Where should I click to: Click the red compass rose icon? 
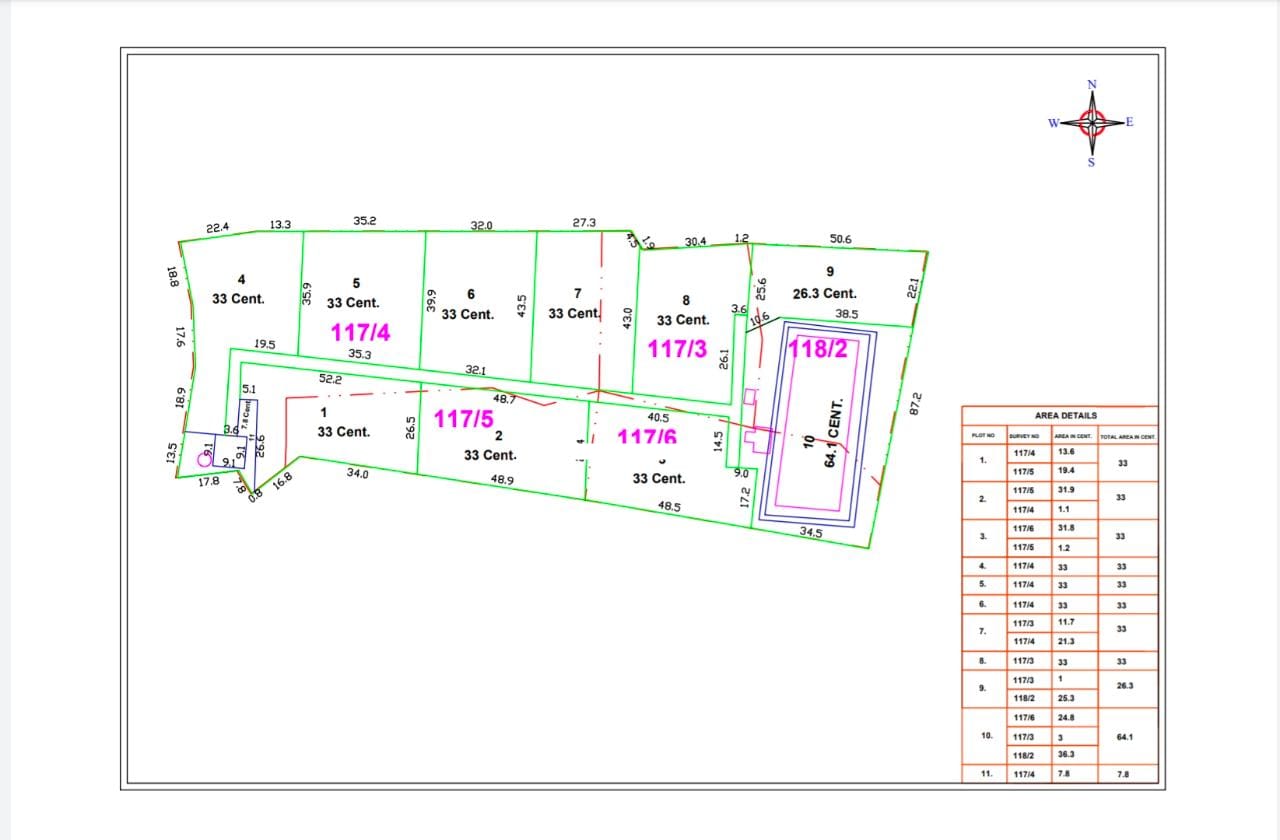[1091, 123]
